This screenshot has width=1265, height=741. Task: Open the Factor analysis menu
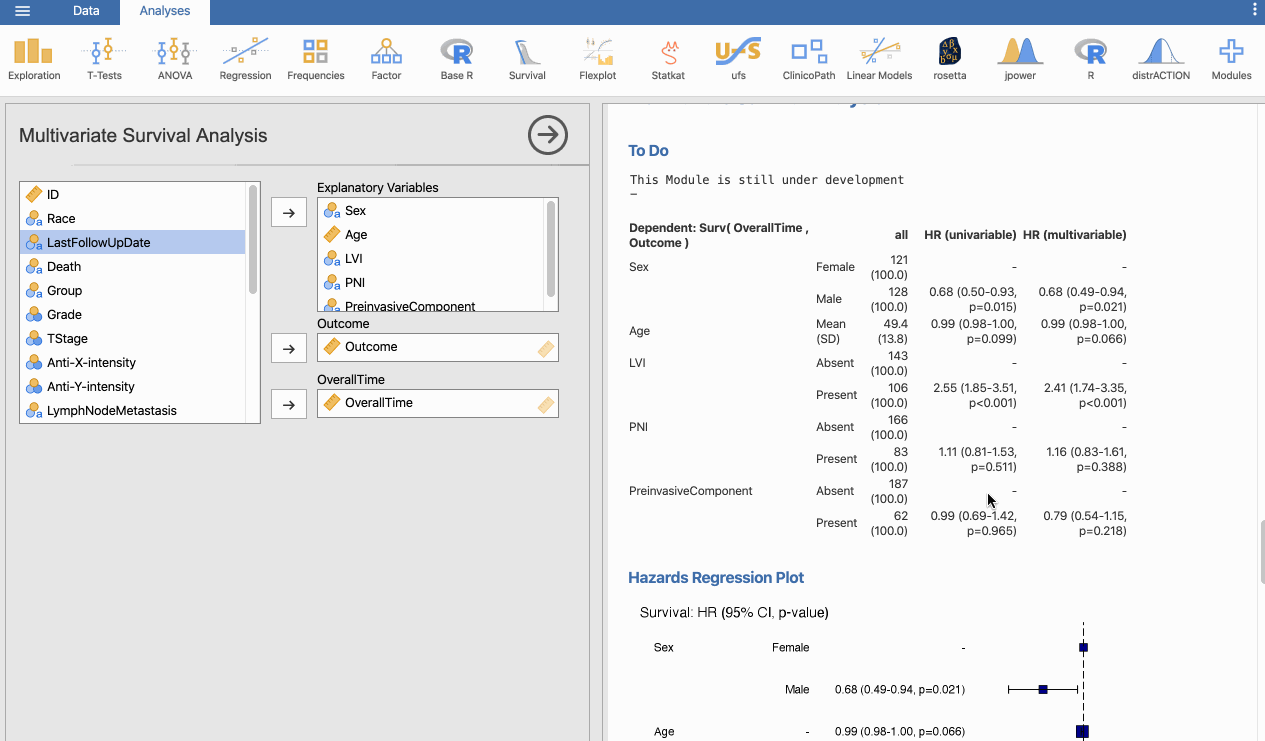tap(386, 60)
